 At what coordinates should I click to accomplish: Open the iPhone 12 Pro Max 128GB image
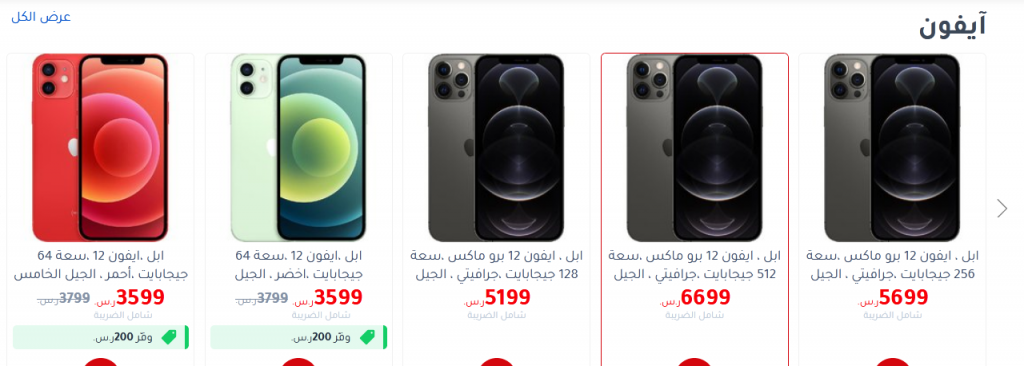[x=496, y=148]
